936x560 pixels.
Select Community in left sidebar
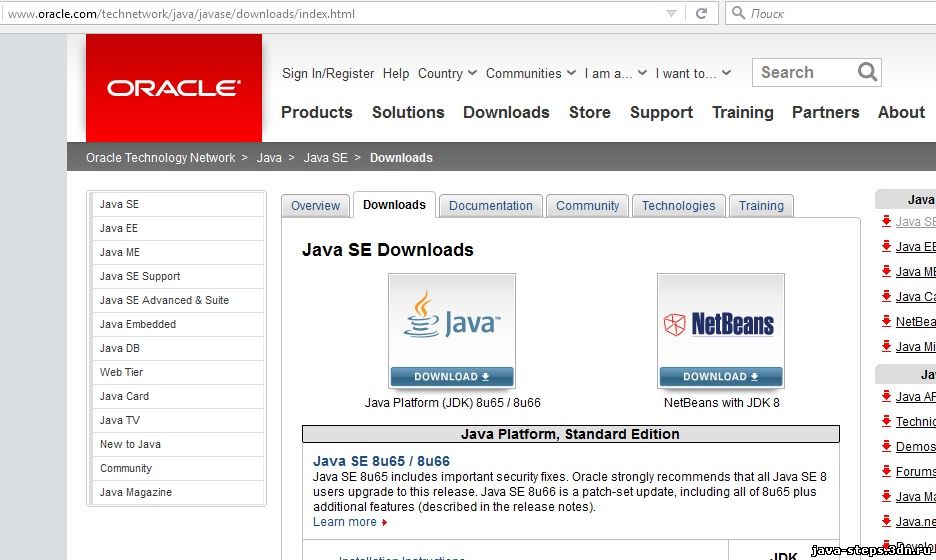[177, 468]
